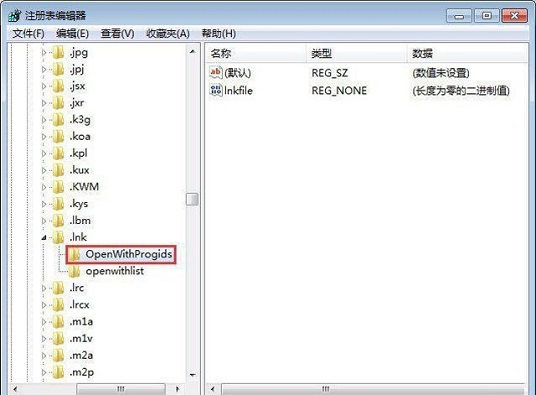Click the tree pane horizontal scroll right arrow
Viewport: 536px width, 395px height.
[x=177, y=389]
